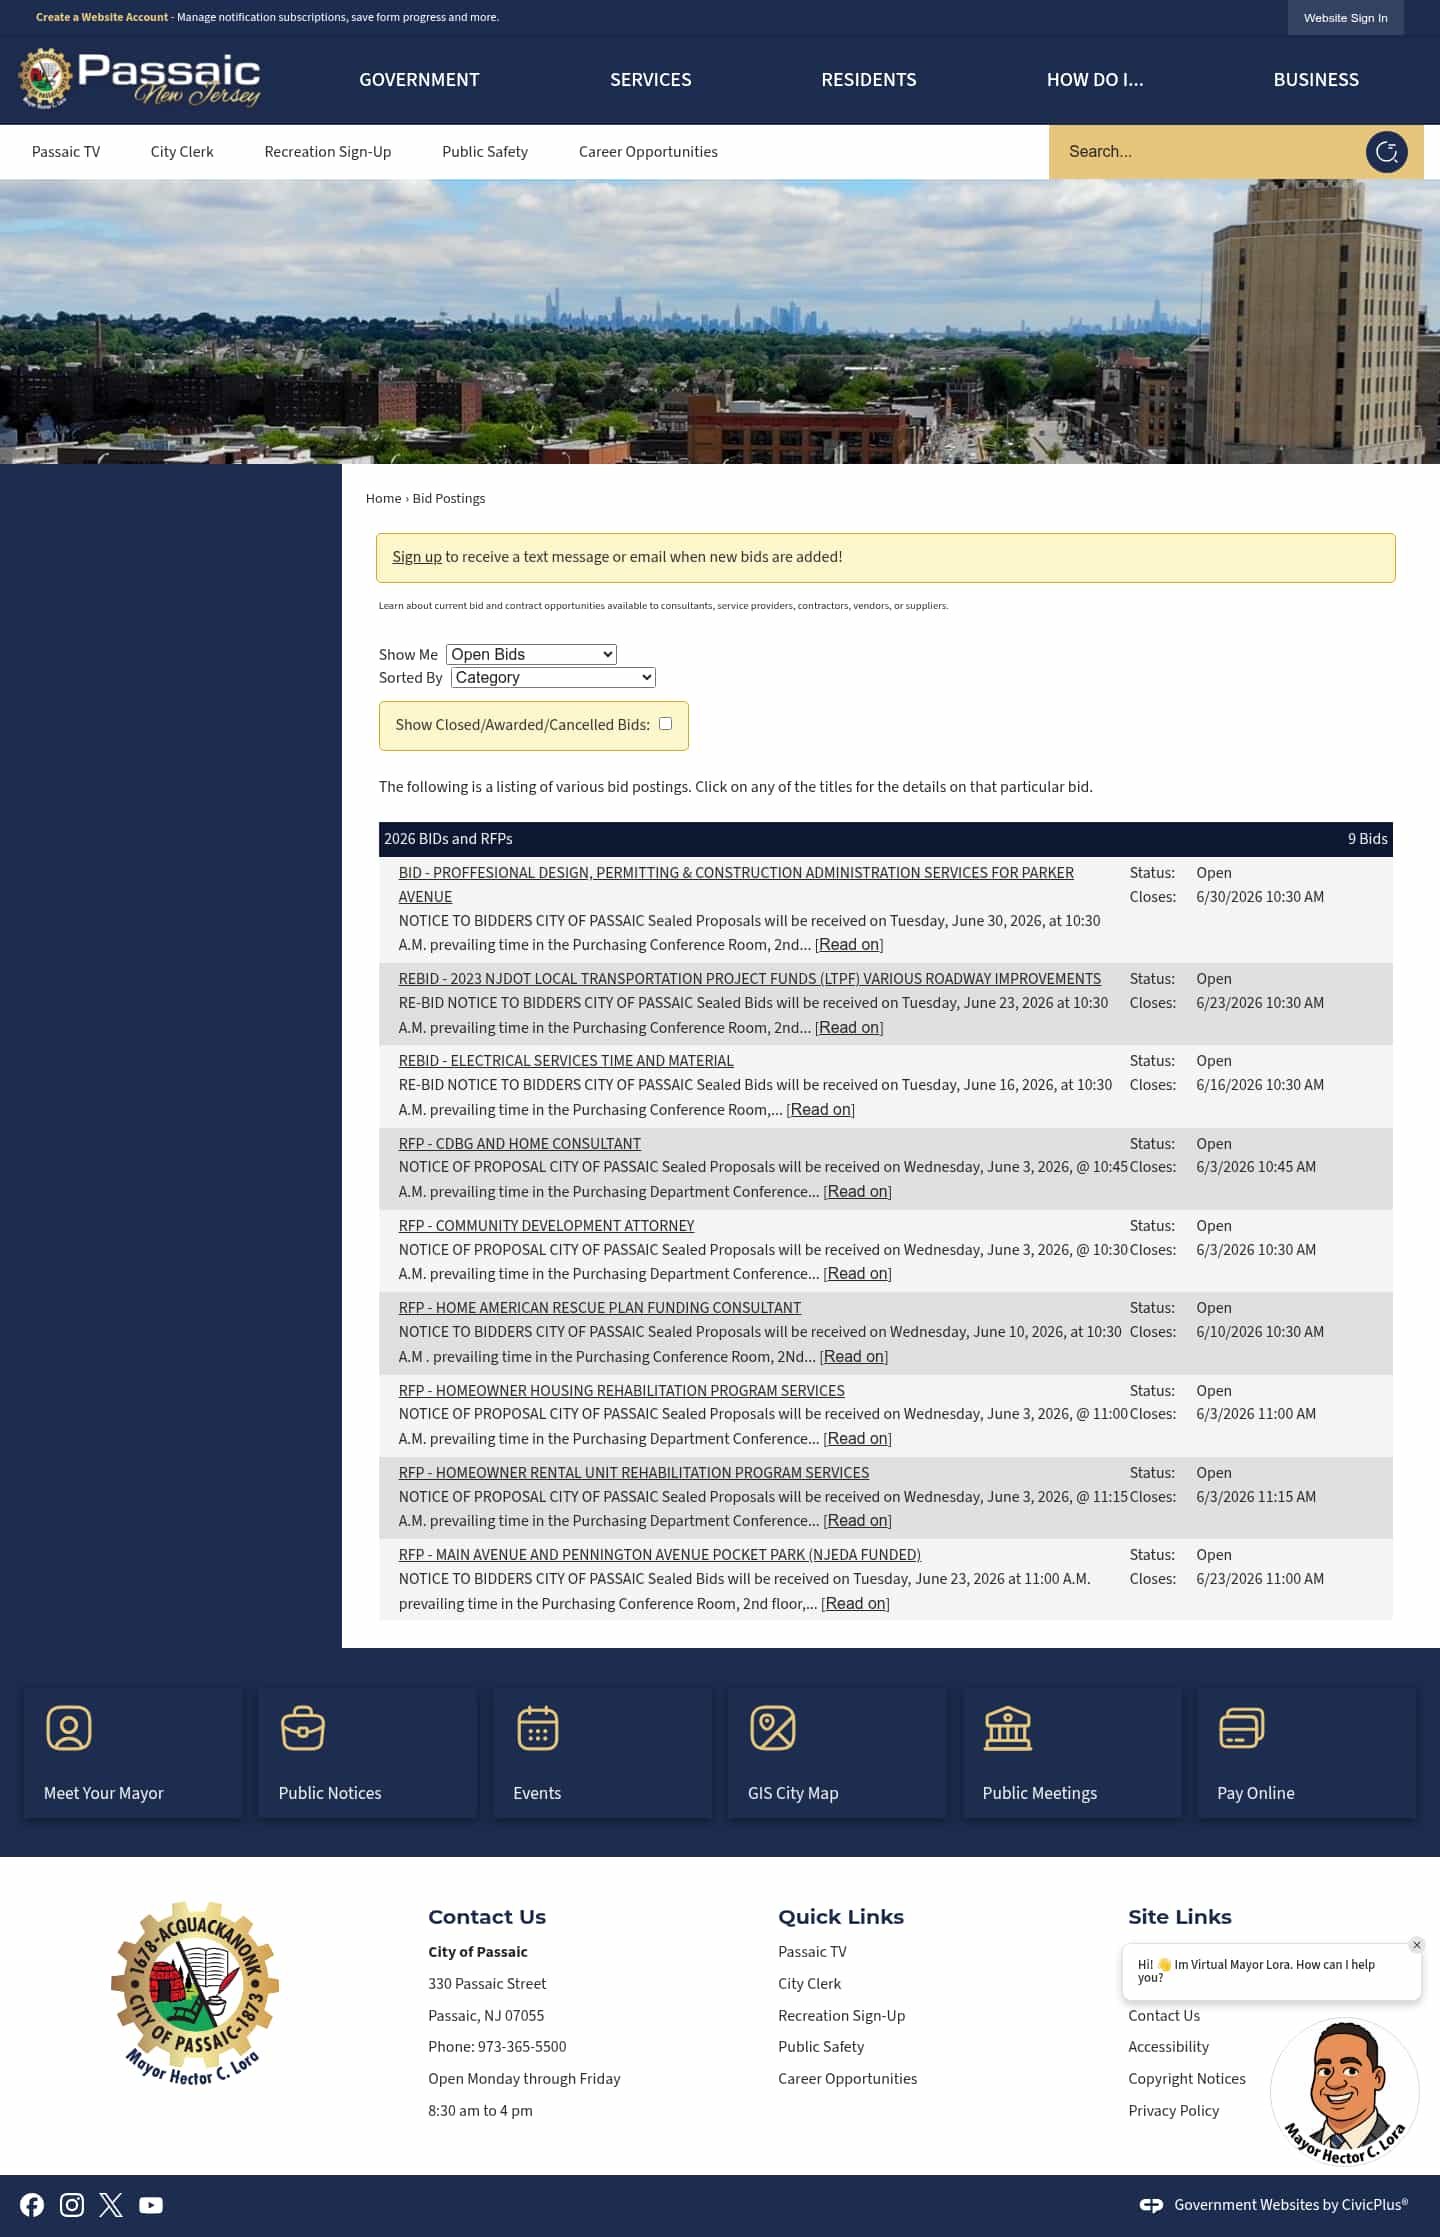Screen dimensions: 1440x2237
Task: Click Public Safety in footer Quick Links
Action: click(x=821, y=2047)
